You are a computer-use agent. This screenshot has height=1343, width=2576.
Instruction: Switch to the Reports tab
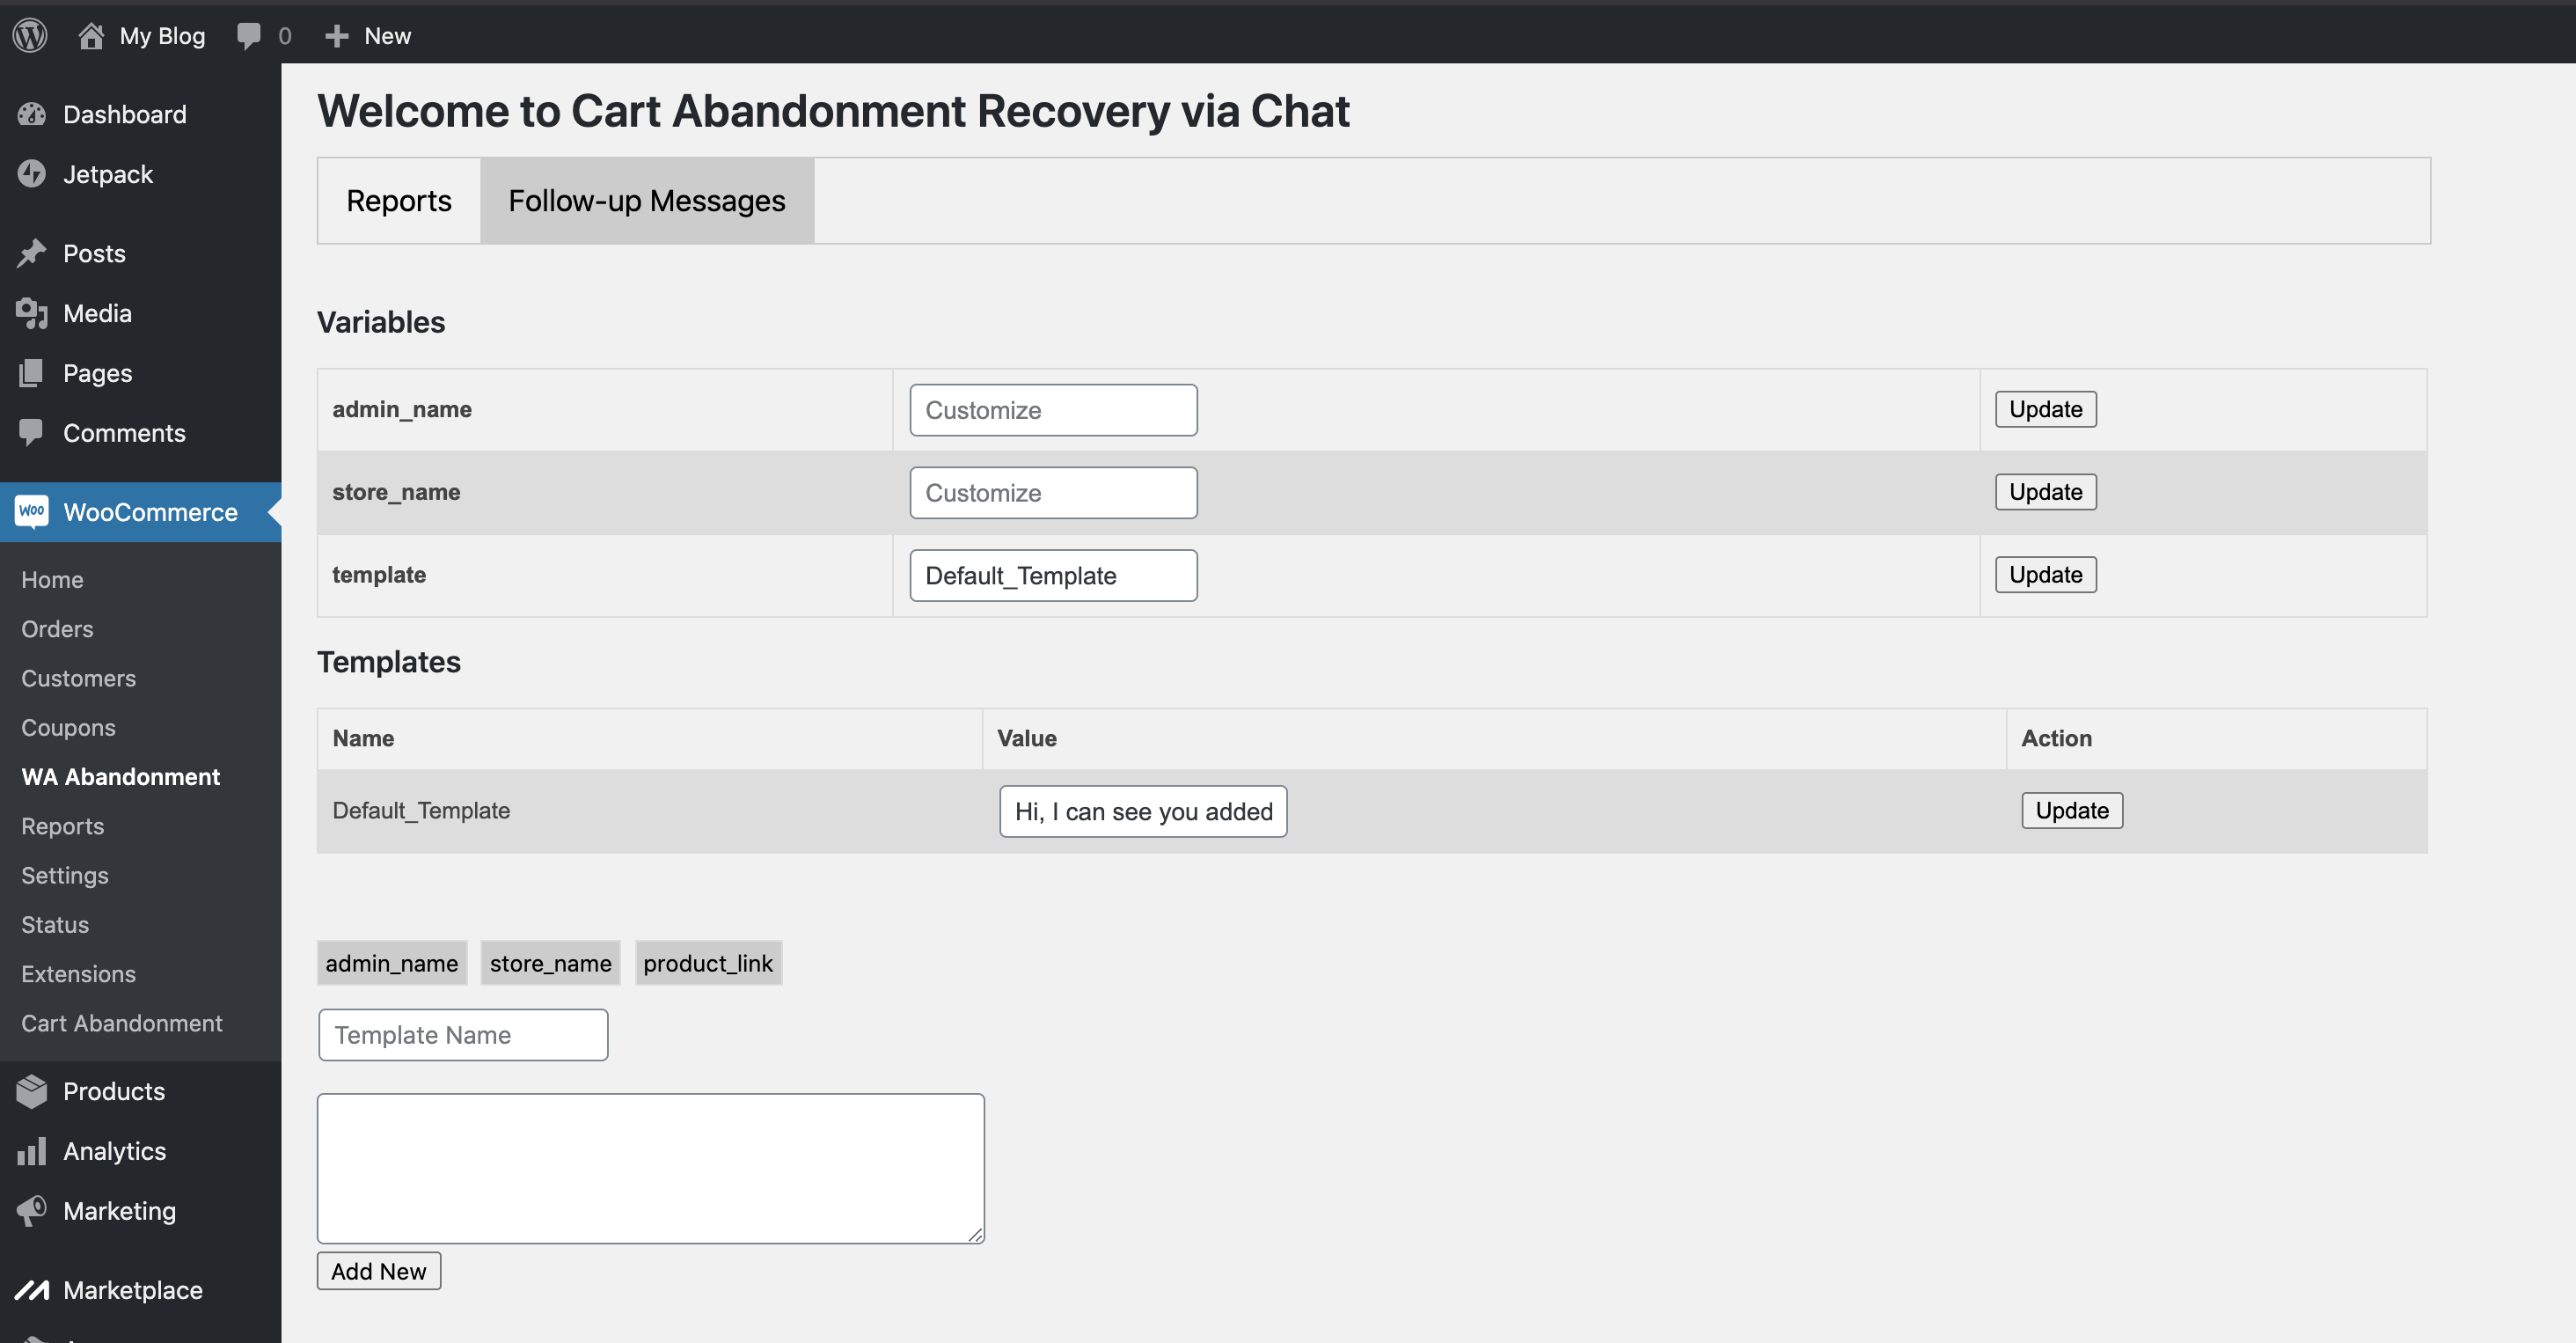[398, 200]
